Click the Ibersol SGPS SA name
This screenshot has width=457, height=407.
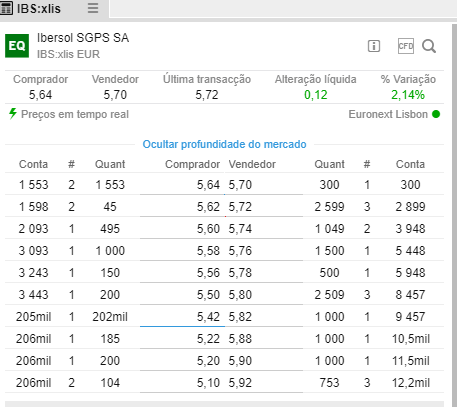tap(83, 38)
